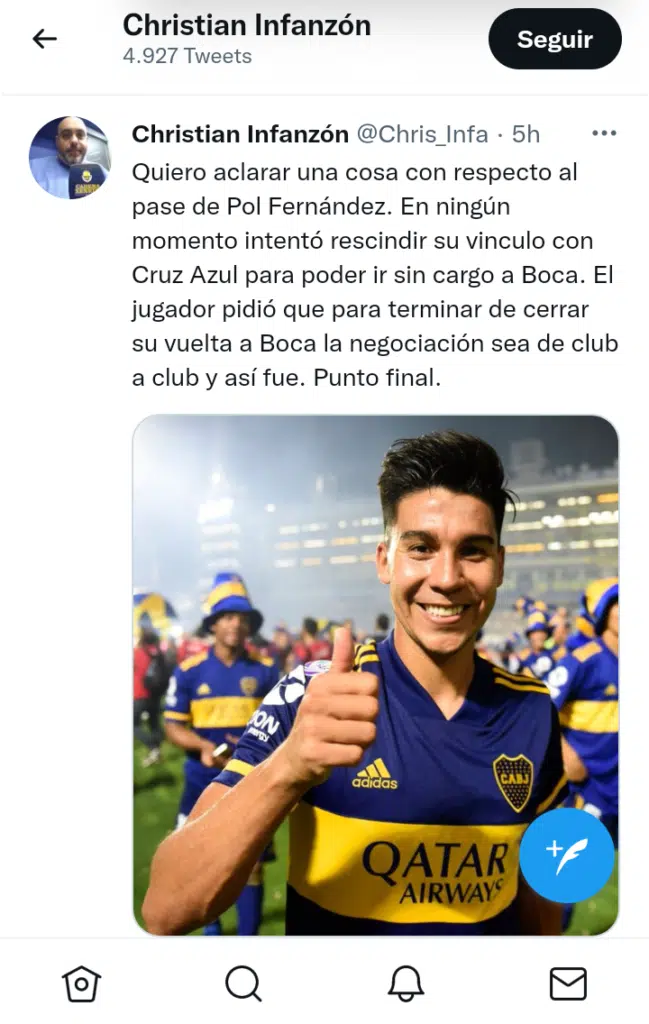Open the Messages envelope icon
The height and width of the screenshot is (1024, 649).
tap(568, 984)
